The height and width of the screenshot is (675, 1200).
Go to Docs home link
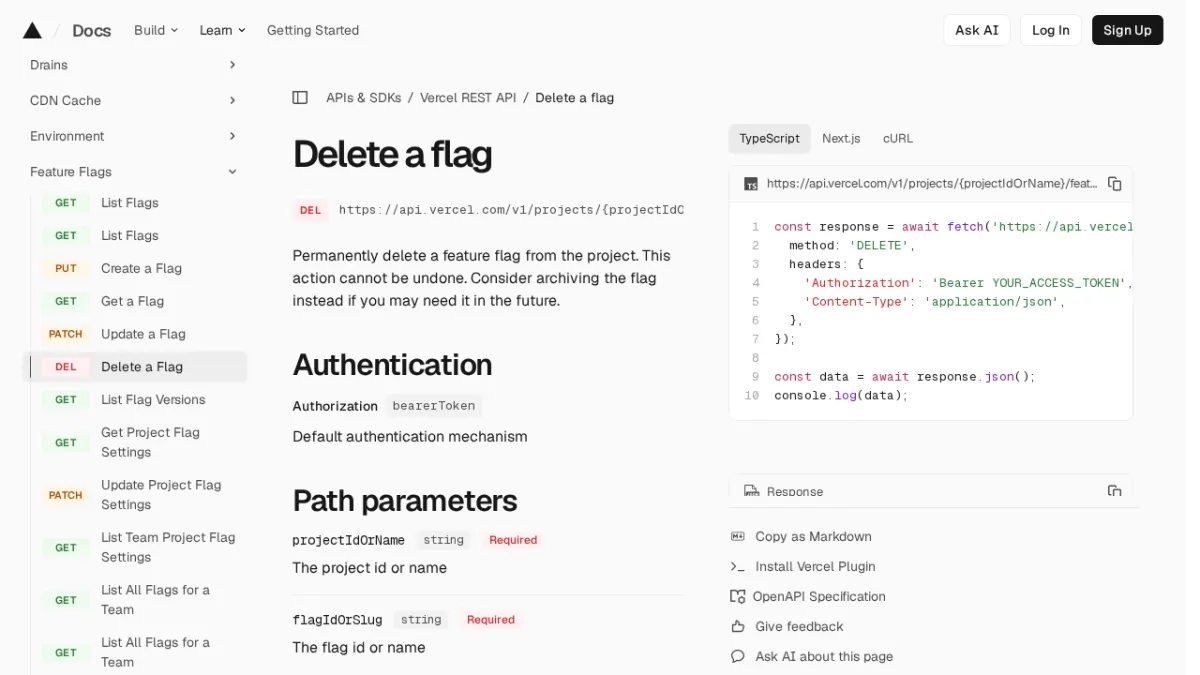(92, 31)
